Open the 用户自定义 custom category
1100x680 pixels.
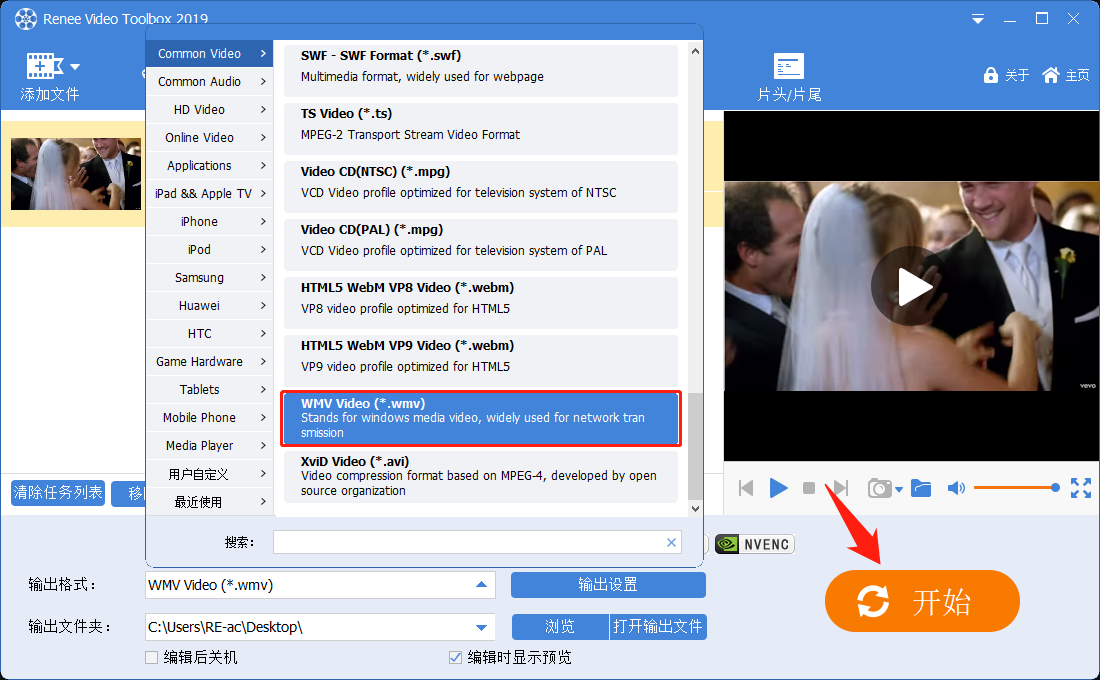(x=209, y=474)
